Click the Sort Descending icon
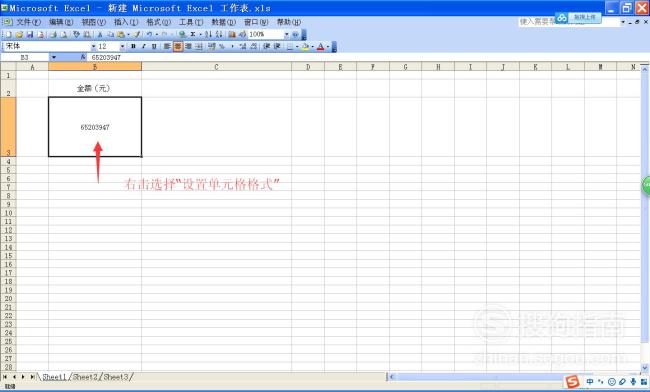 point(219,34)
